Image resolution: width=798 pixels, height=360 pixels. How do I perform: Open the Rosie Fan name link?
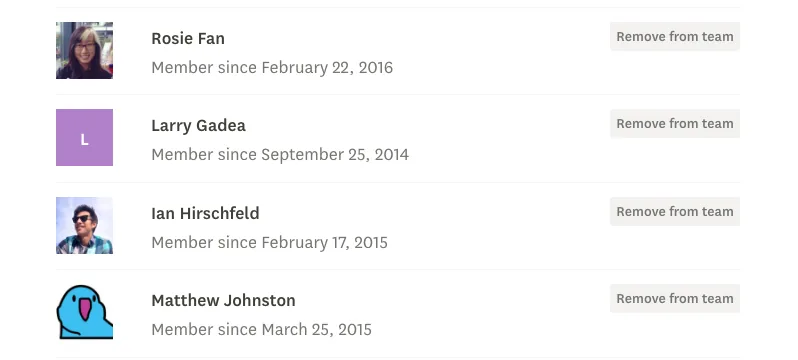[x=188, y=39]
